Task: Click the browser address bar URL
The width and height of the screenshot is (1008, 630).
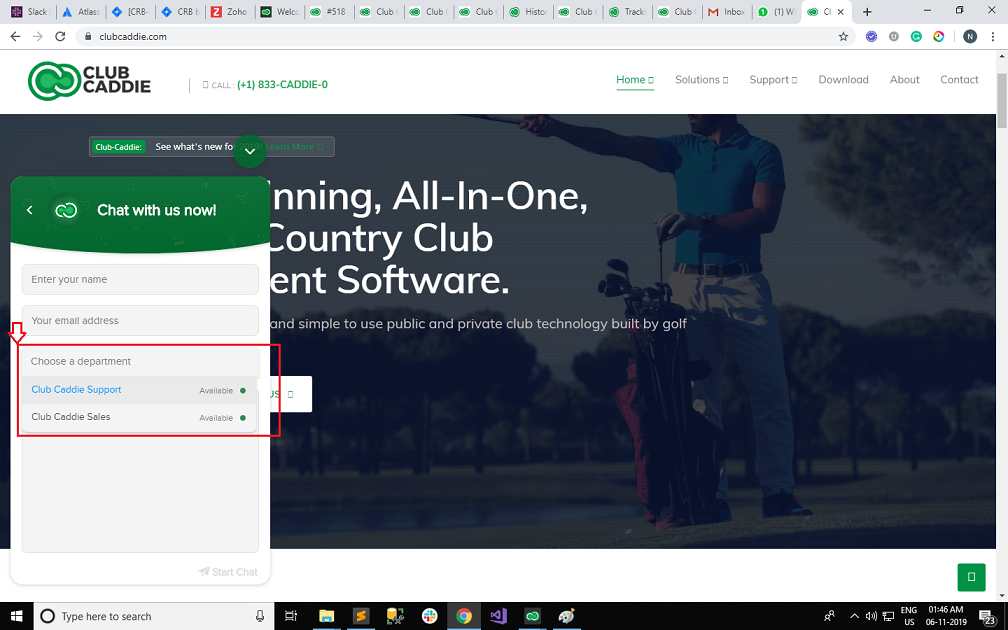Action: tap(133, 37)
